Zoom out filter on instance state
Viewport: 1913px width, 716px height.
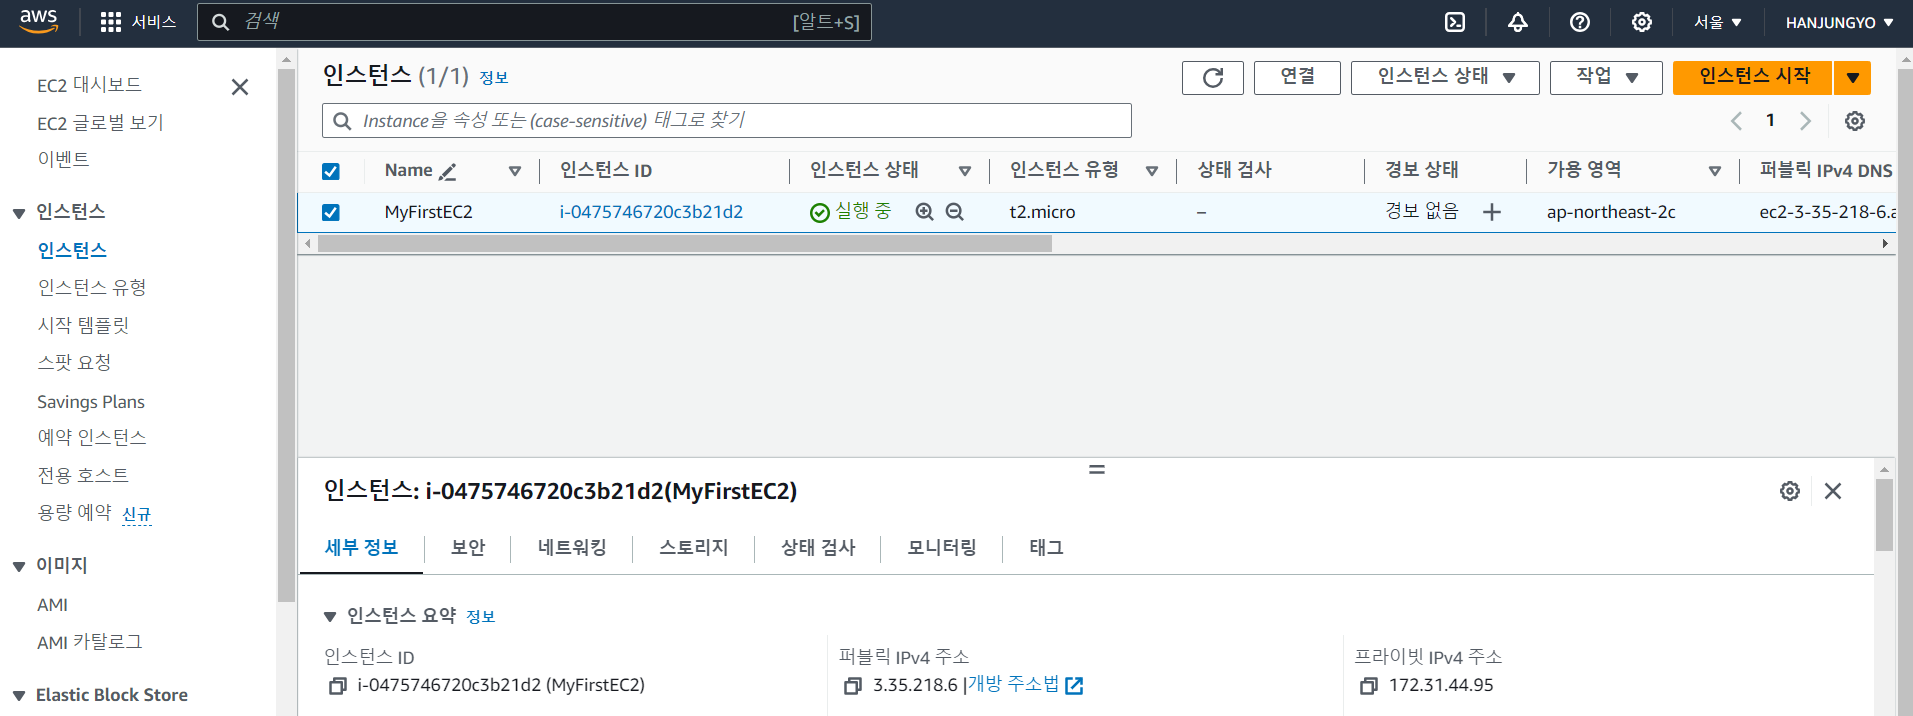click(x=955, y=212)
